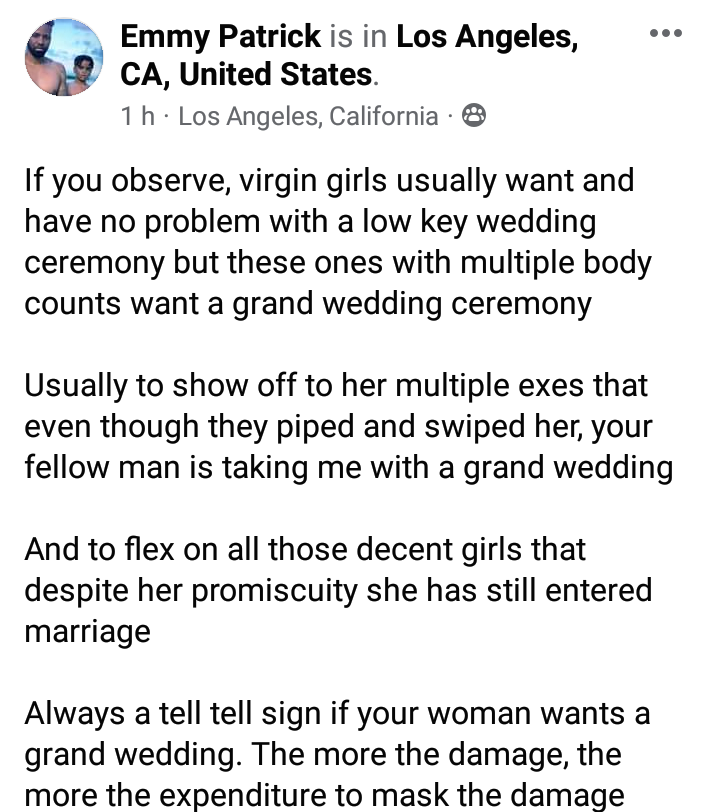Viewport: 715px width, 812px height.
Task: Open the three-dot post options menu
Action: tap(665, 34)
